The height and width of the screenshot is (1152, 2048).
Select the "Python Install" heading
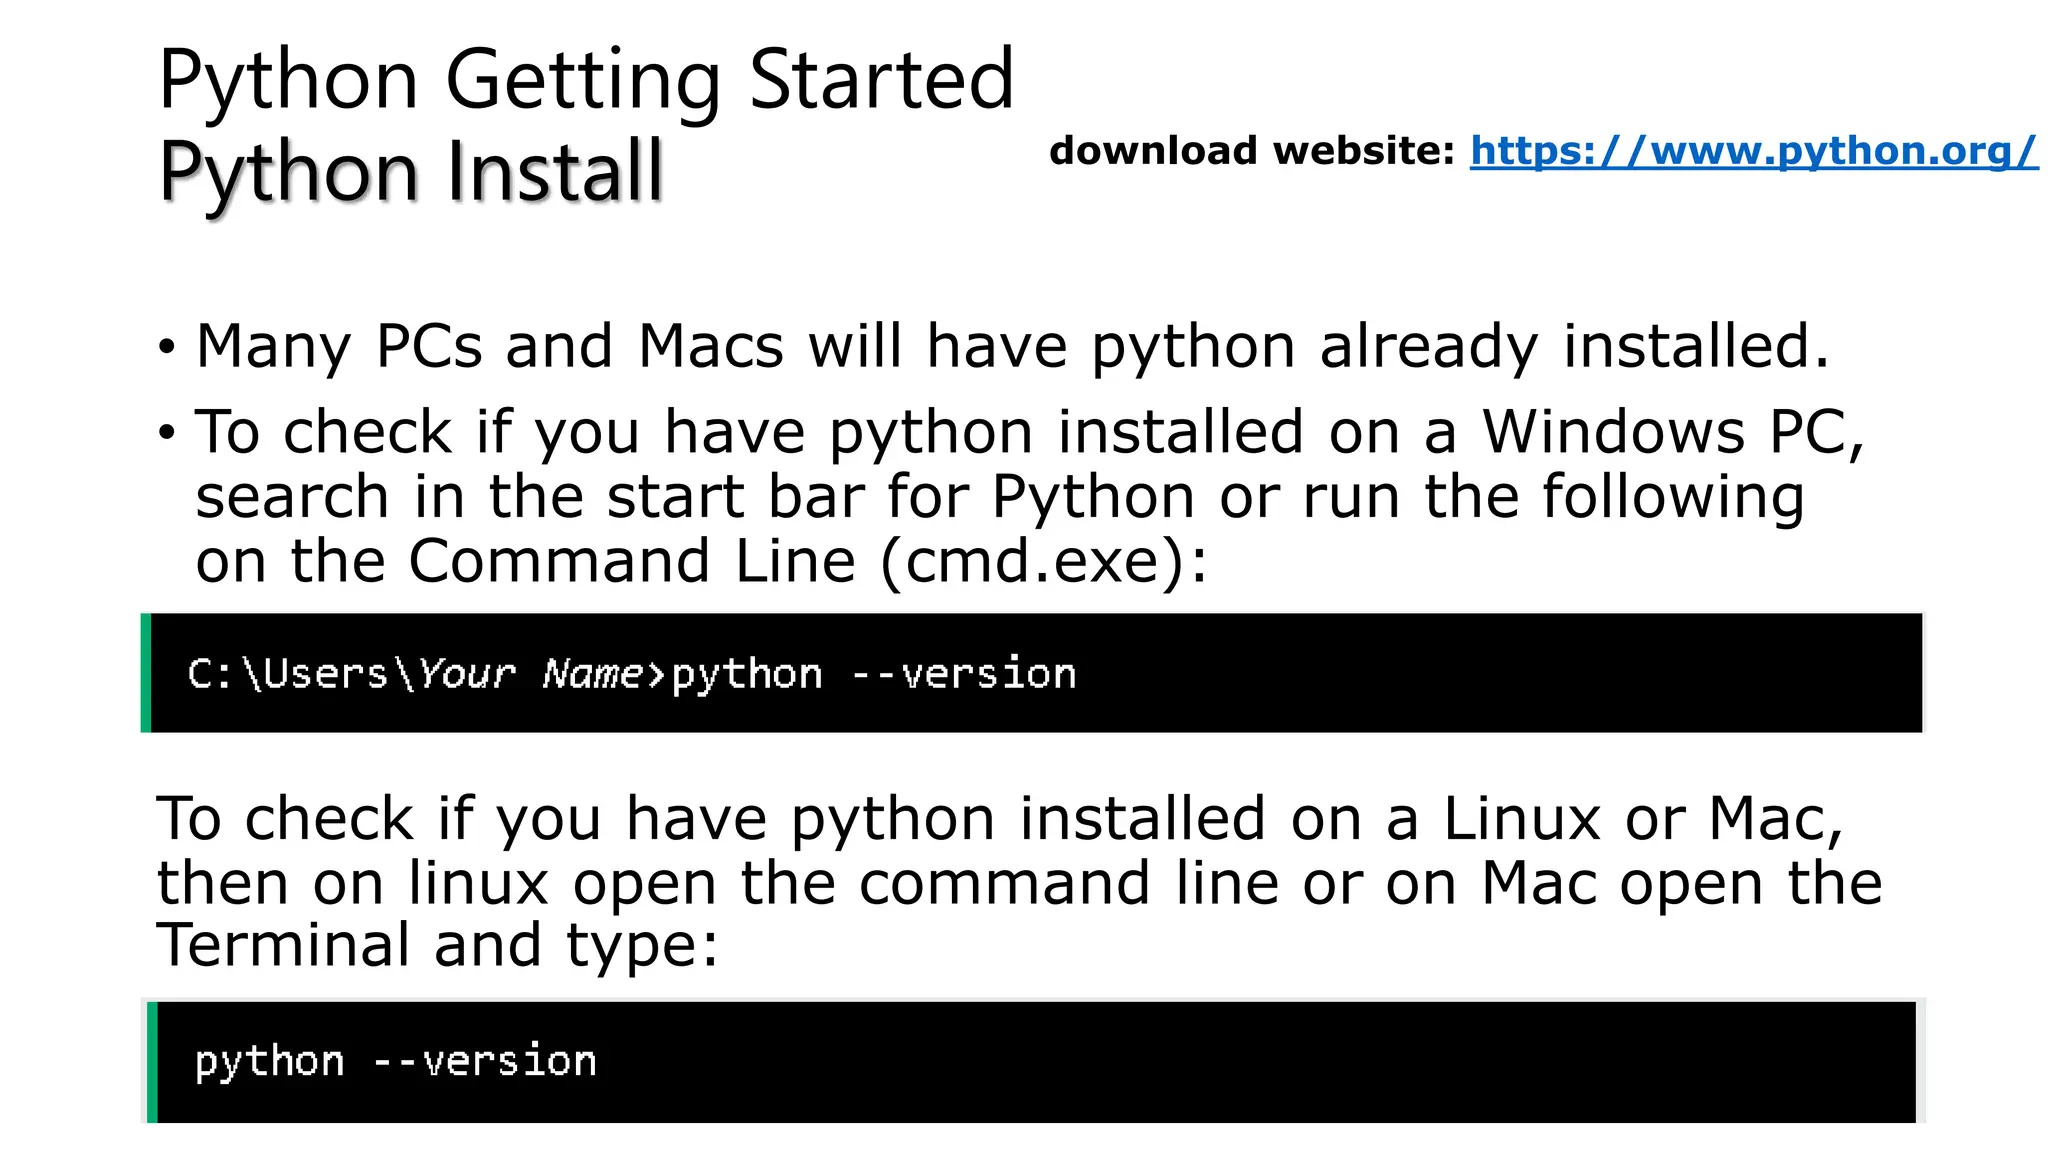tap(411, 170)
